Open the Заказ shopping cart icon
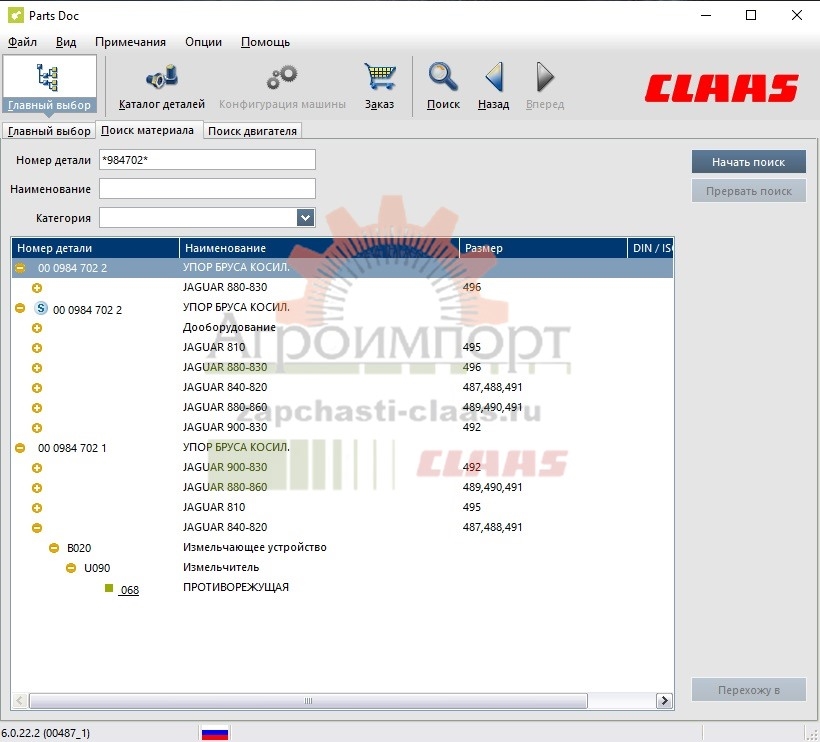 pos(380,77)
